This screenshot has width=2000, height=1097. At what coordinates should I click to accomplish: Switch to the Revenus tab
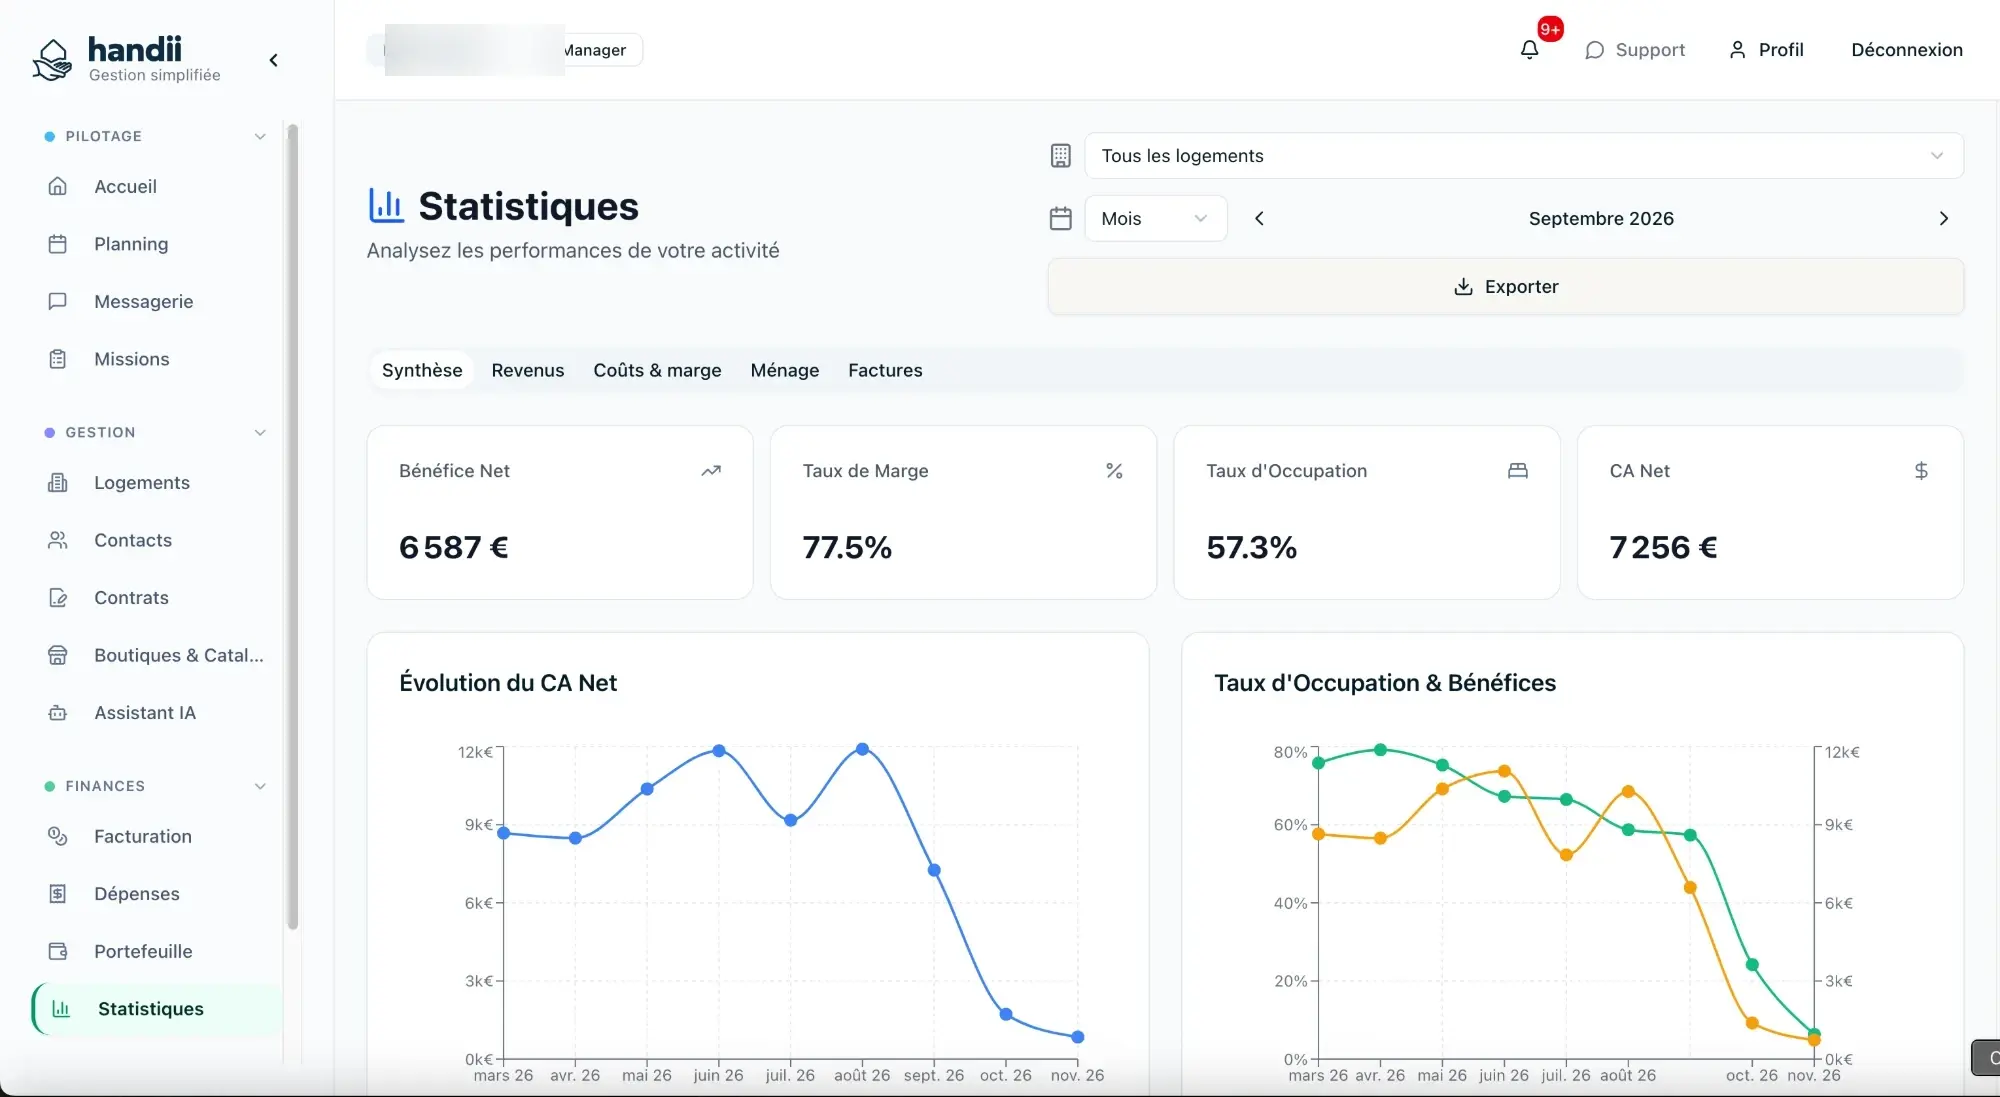click(528, 370)
